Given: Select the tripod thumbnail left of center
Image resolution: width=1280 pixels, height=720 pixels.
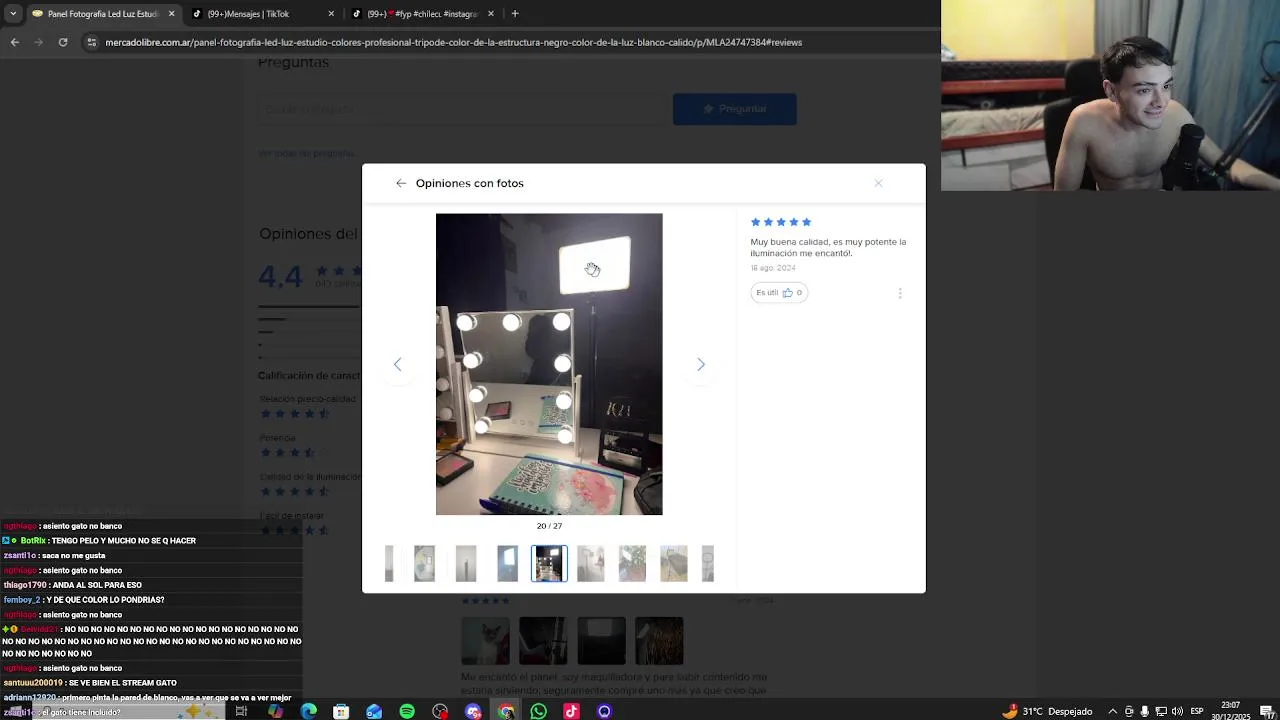Looking at the screenshot, I should pyautogui.click(x=466, y=563).
